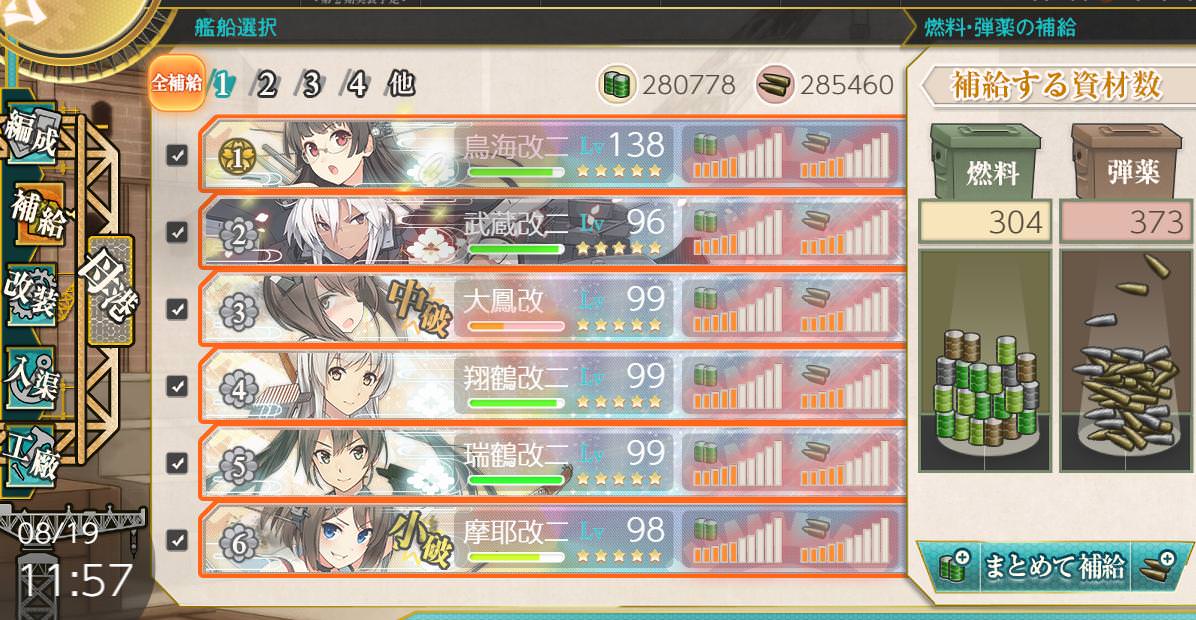Screen dimensions: 1196x620
Task: Click the 全補給 resupply-all button
Action: click(x=177, y=82)
